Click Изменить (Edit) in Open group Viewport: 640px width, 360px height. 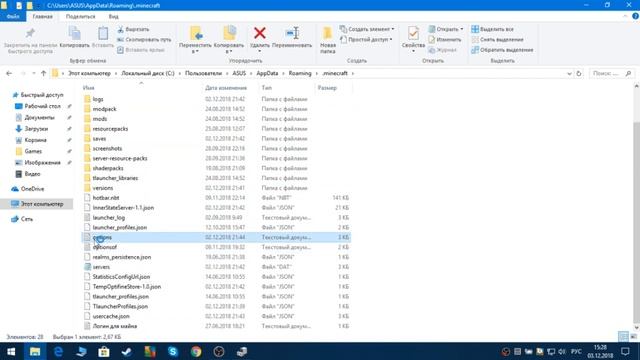[445, 40]
